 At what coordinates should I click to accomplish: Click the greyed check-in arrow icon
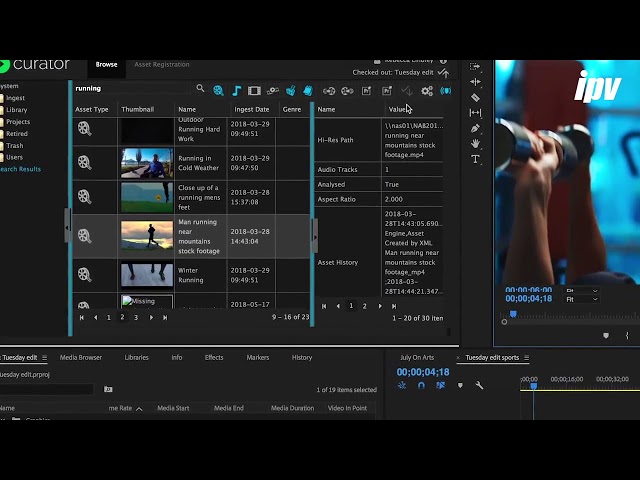tap(407, 91)
